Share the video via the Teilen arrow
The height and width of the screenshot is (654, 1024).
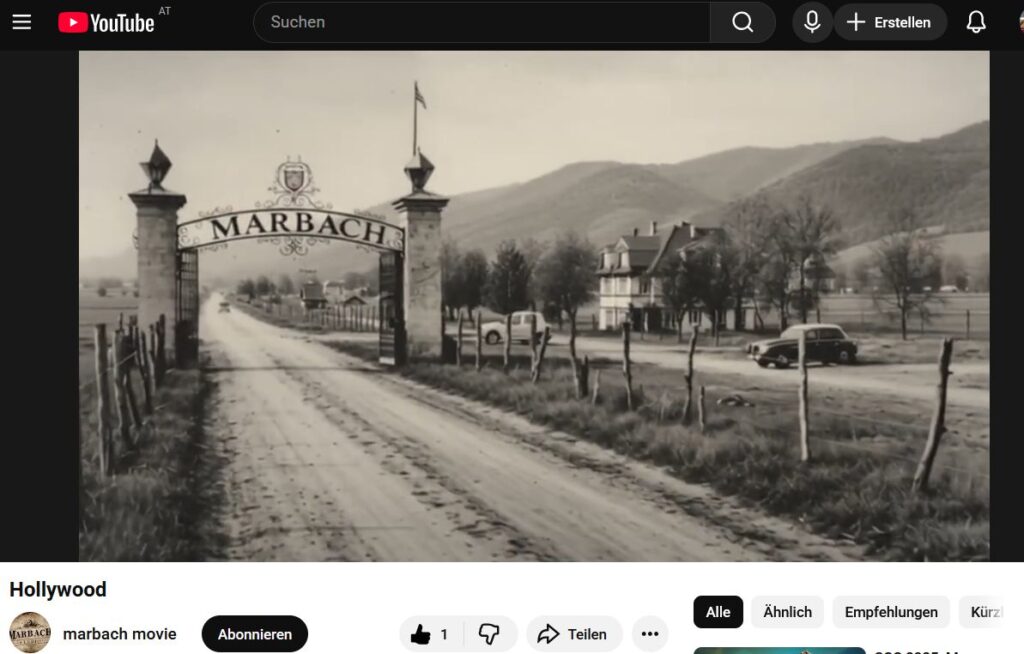pos(574,634)
